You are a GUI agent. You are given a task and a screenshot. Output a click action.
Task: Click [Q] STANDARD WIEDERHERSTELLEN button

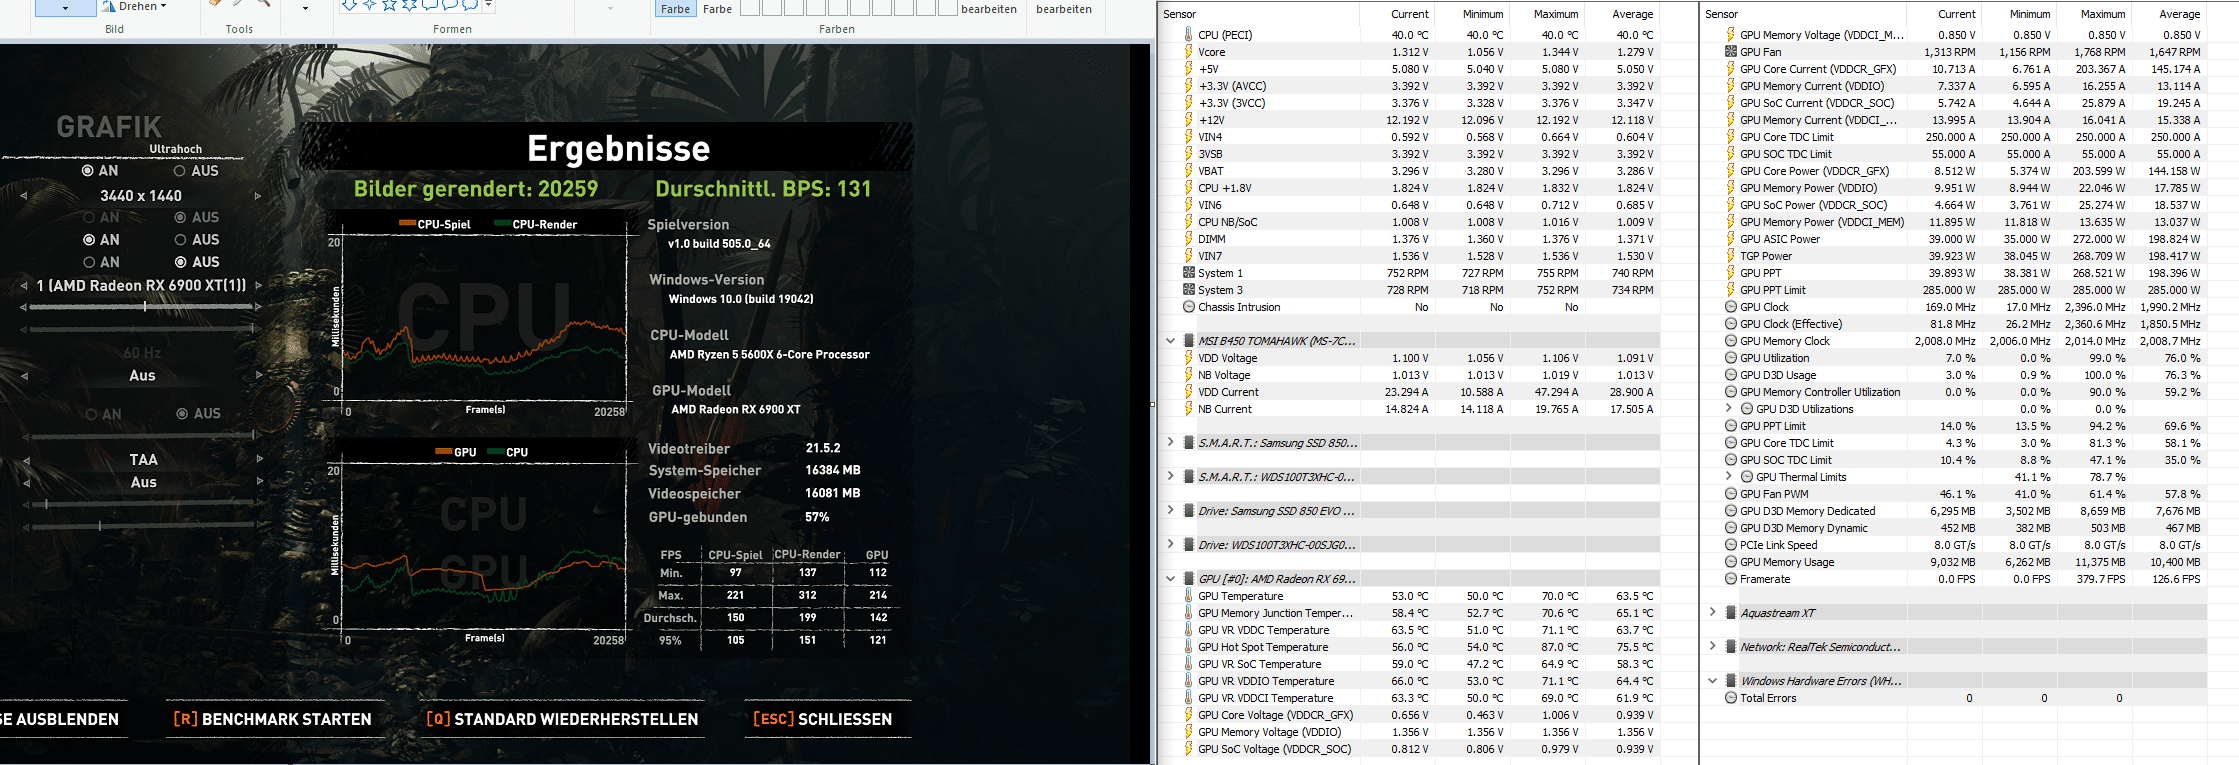[562, 719]
